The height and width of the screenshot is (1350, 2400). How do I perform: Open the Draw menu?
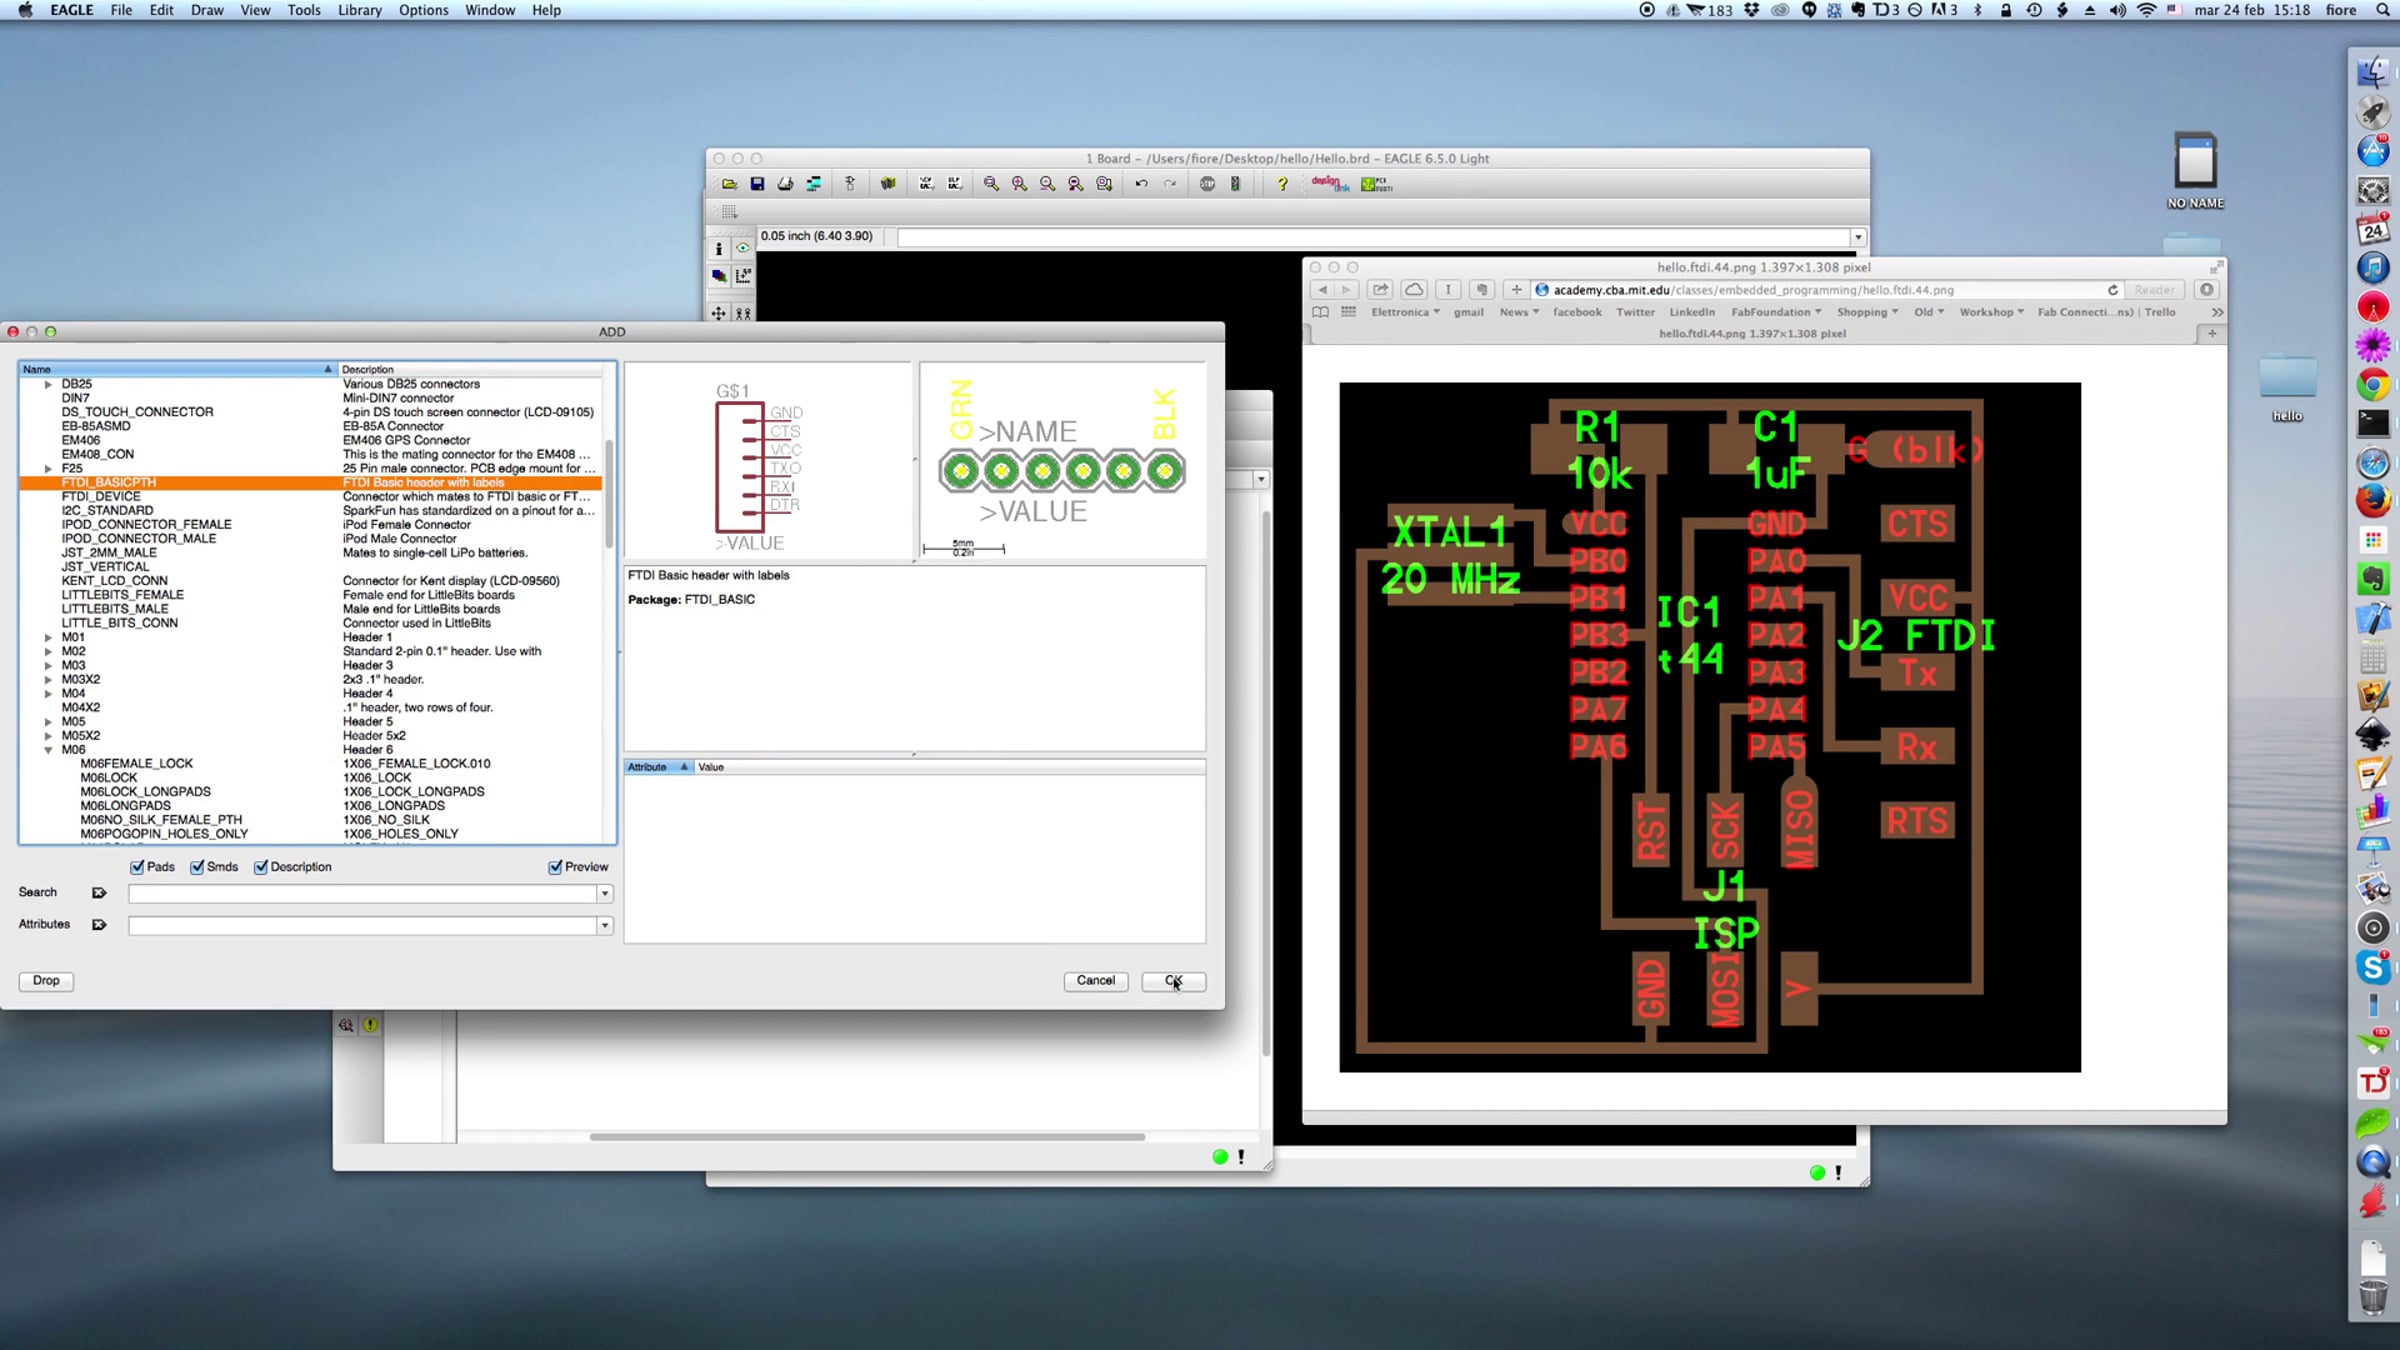point(207,10)
